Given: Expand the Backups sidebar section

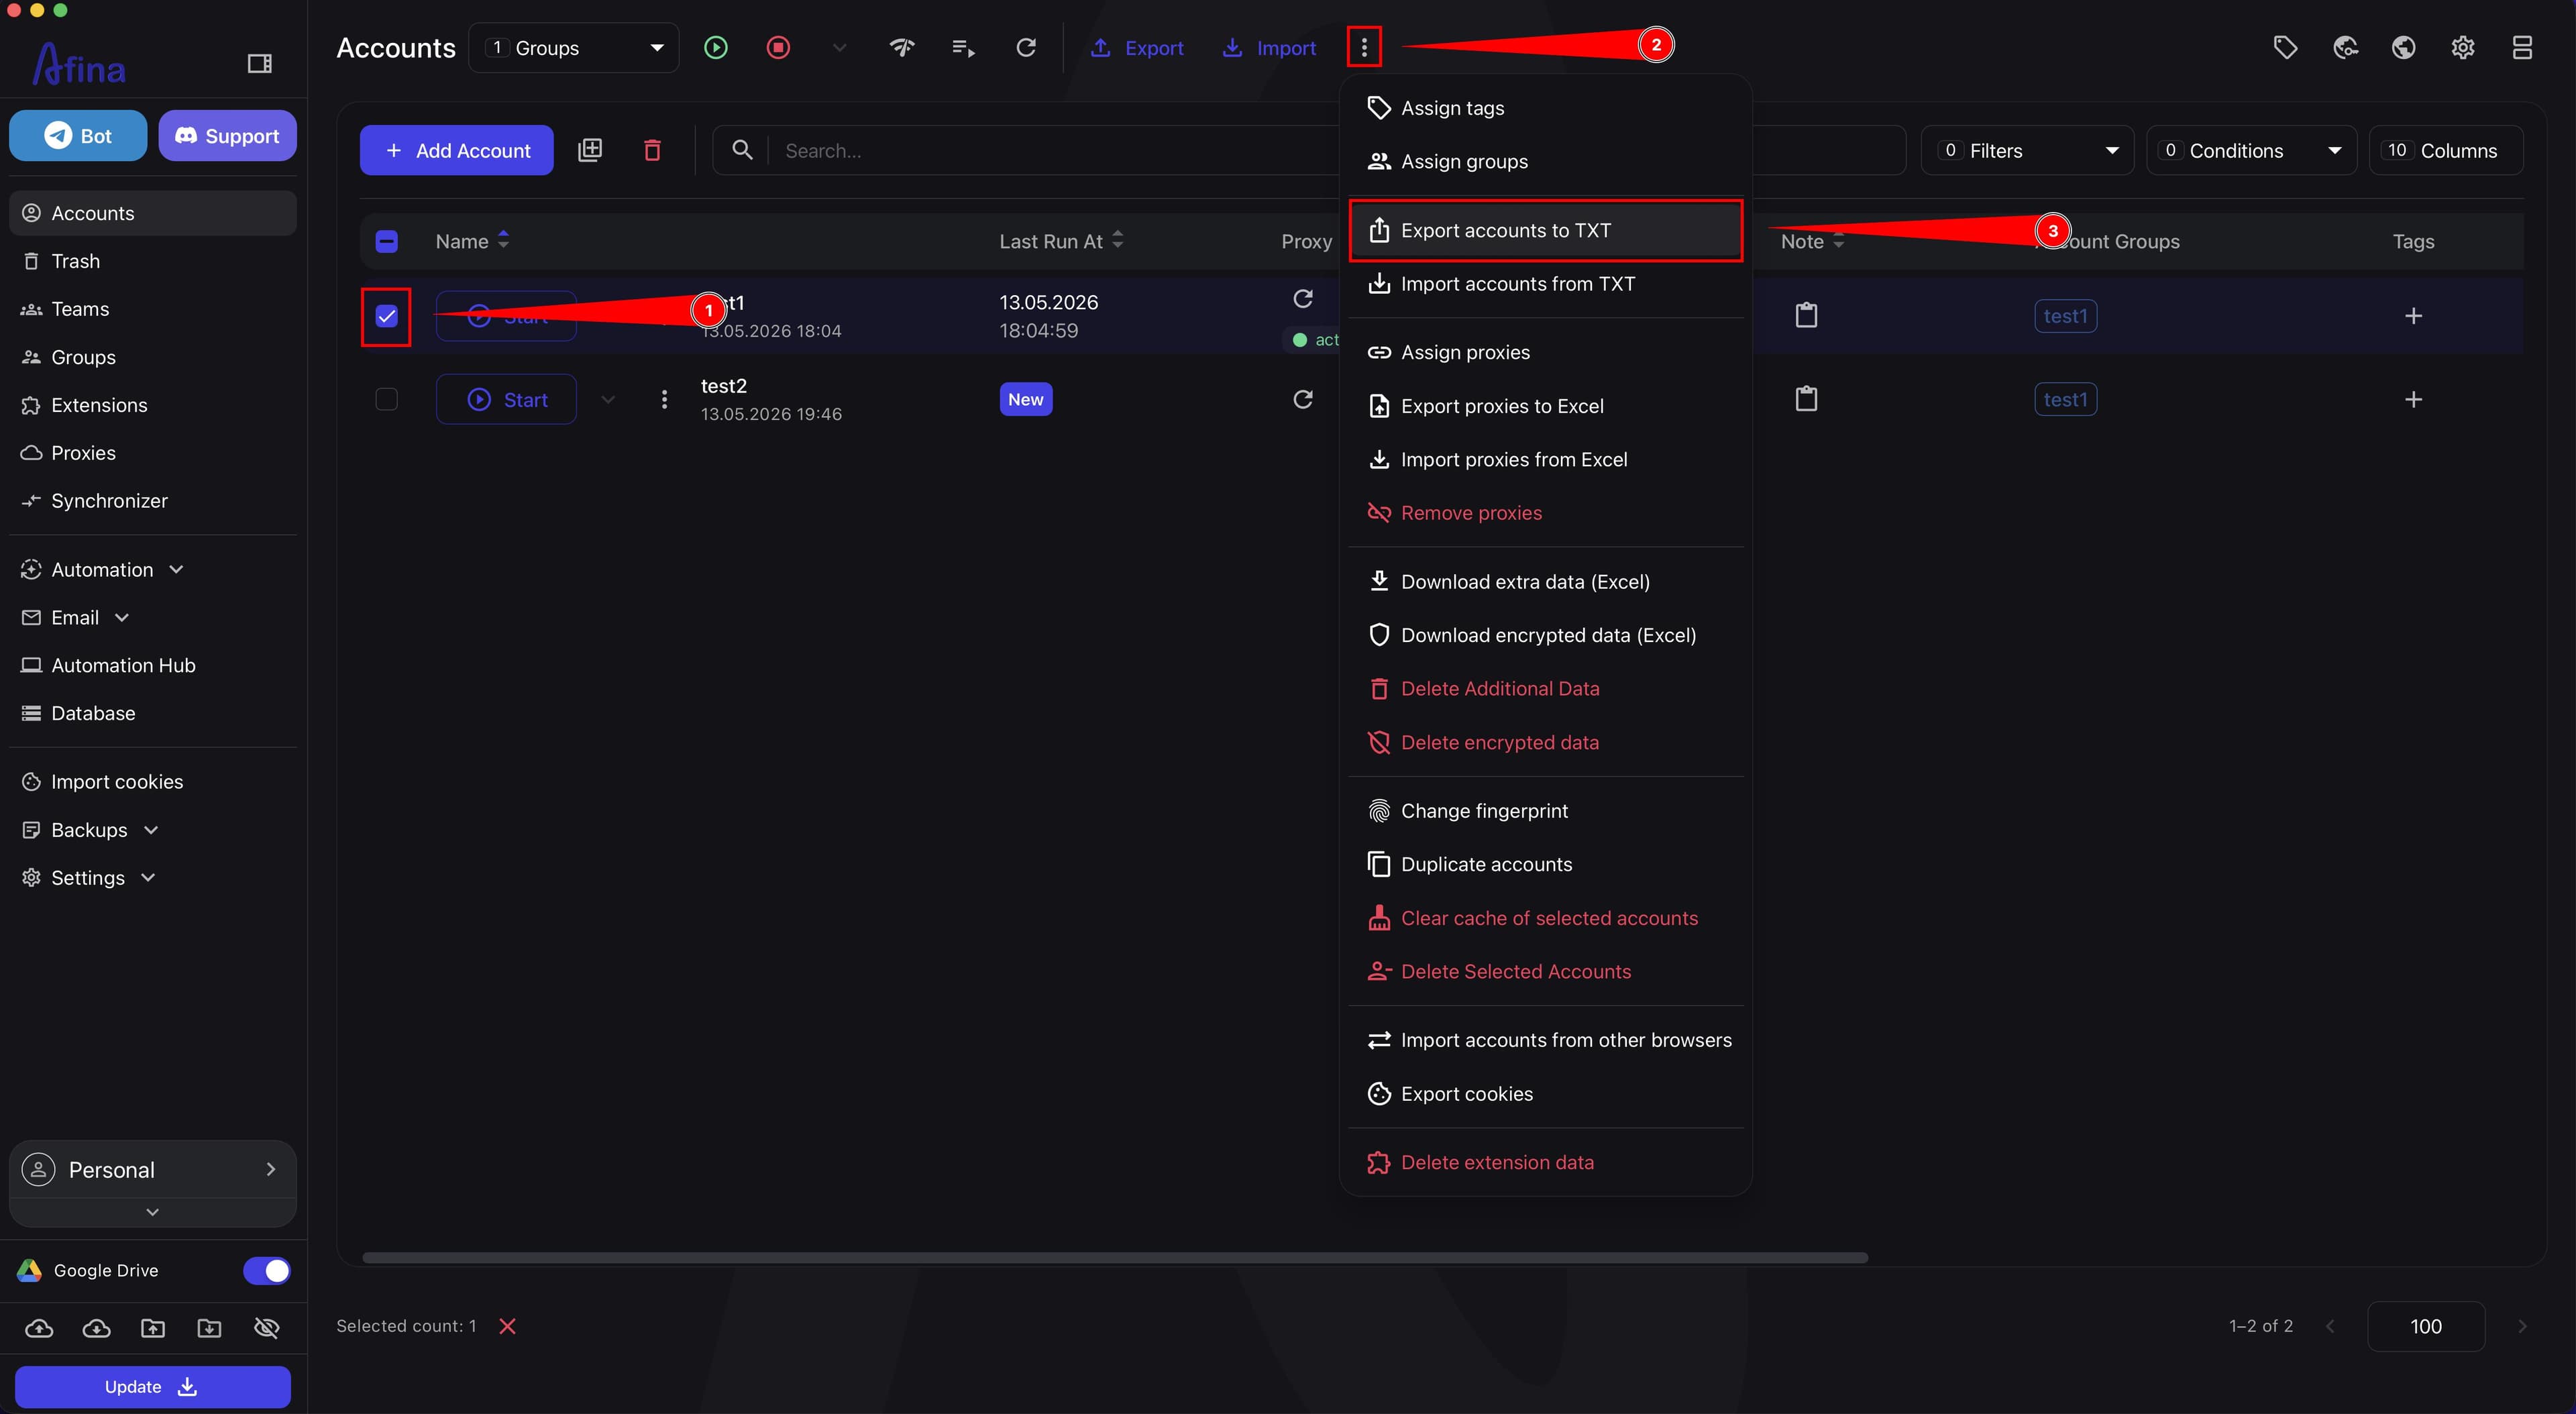Looking at the screenshot, I should pos(152,830).
